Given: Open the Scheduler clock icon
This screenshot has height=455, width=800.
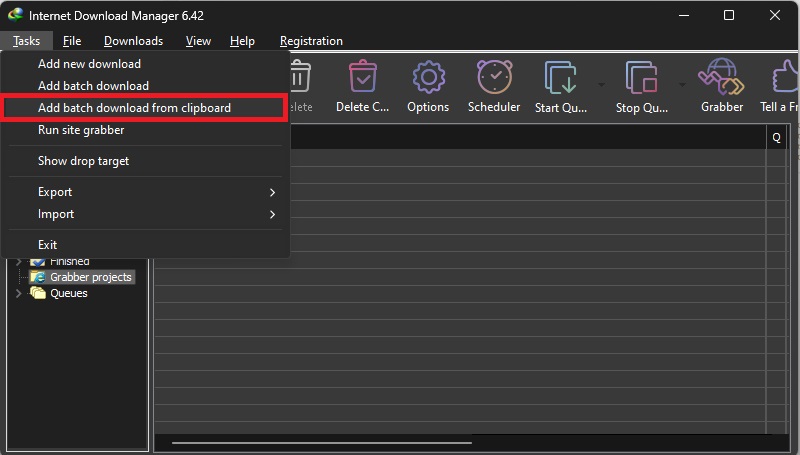Looking at the screenshot, I should pos(494,78).
